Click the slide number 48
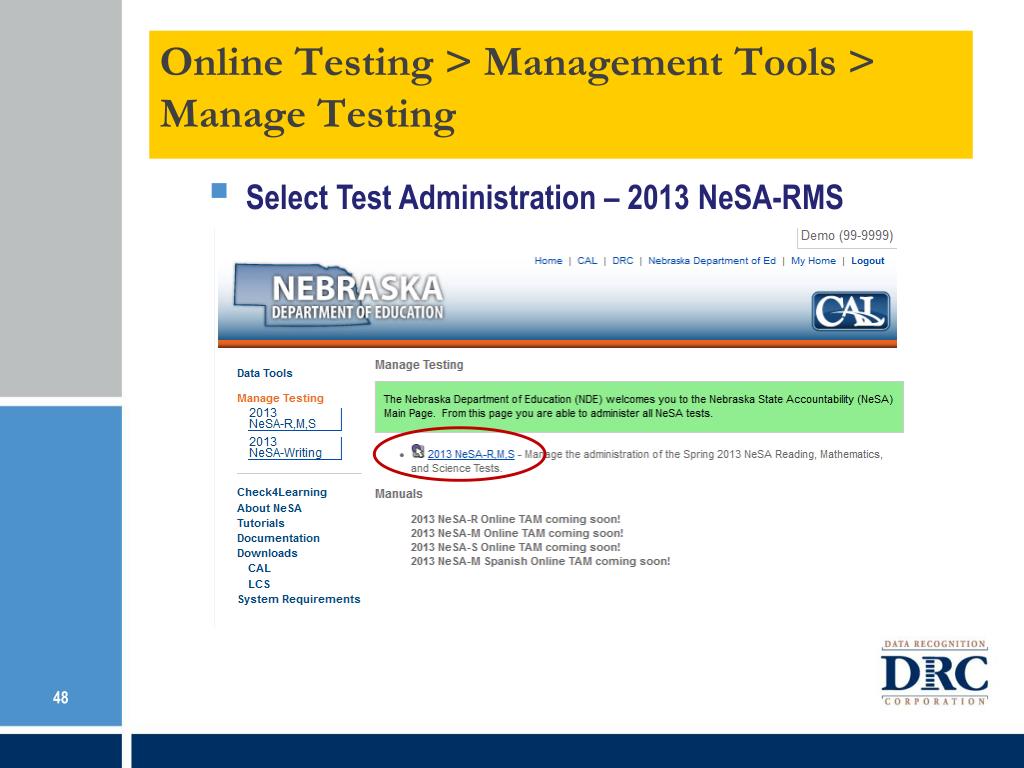 click(x=60, y=697)
